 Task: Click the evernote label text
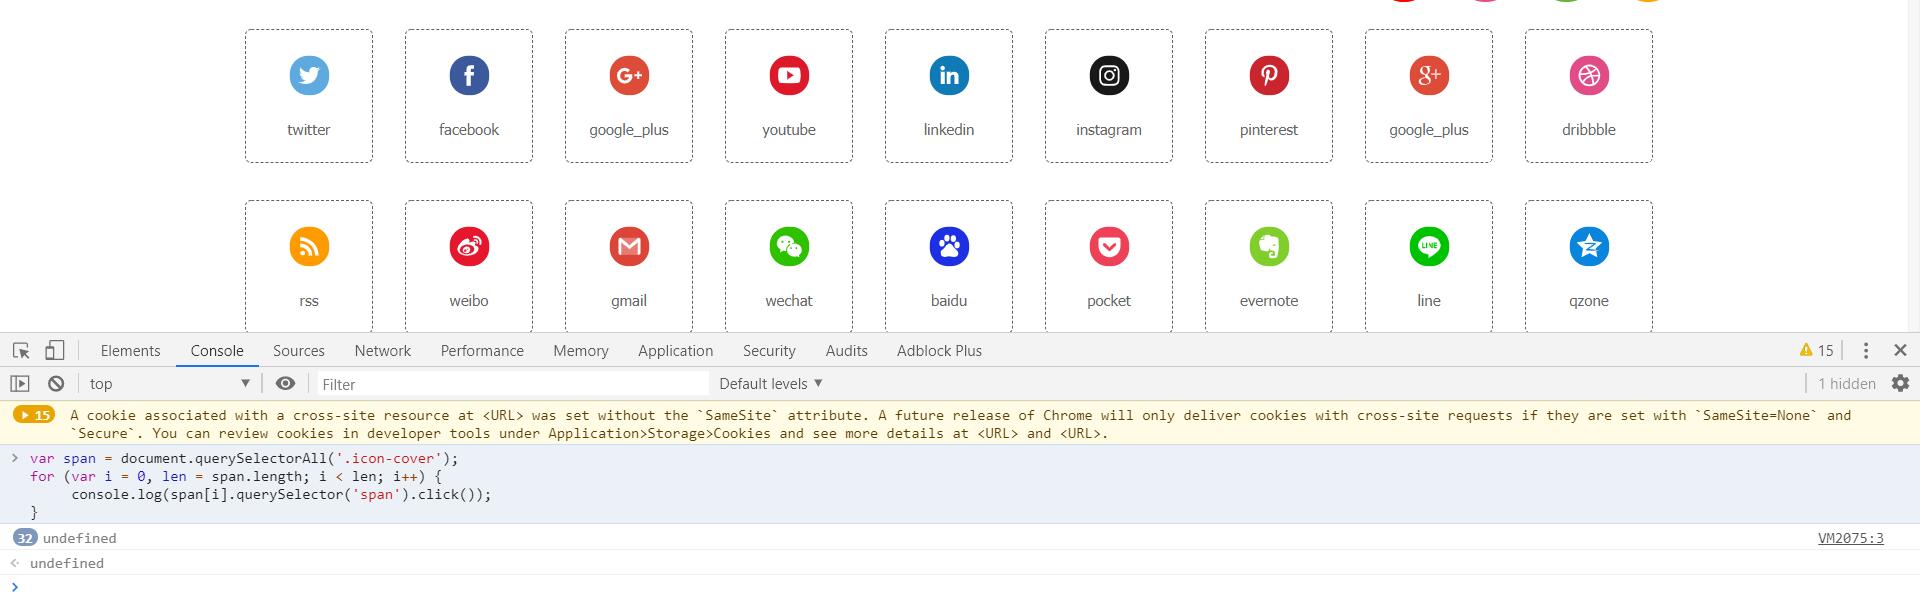[x=1269, y=301]
